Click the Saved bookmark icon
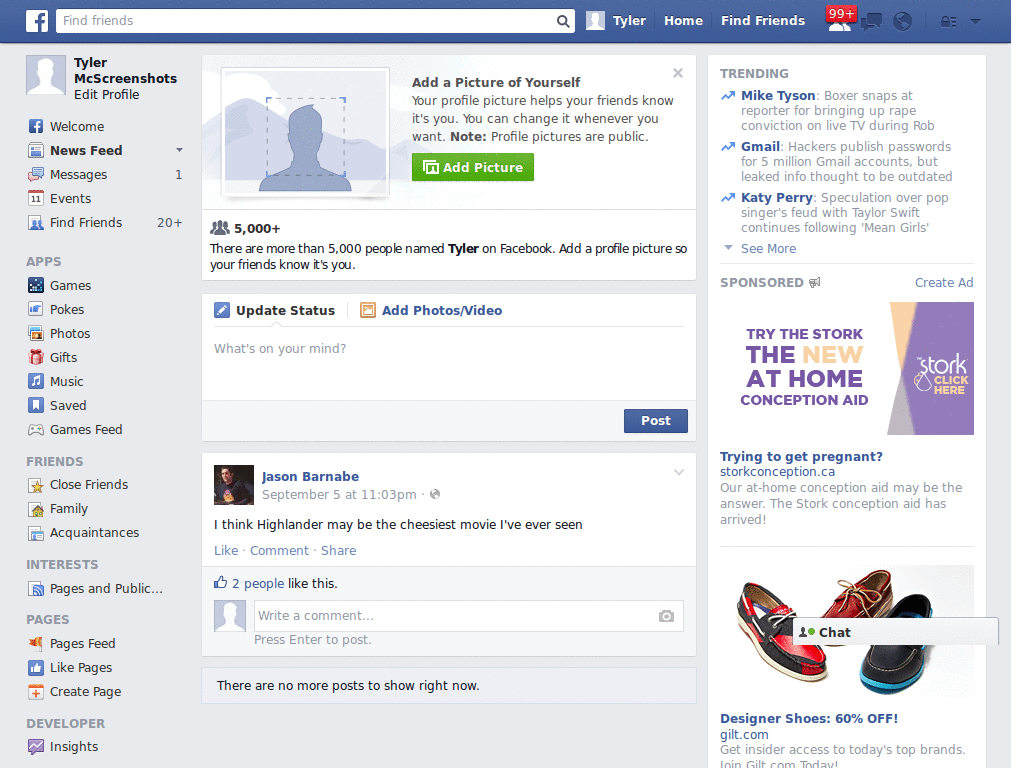The width and height of the screenshot is (1024, 768). [x=36, y=405]
